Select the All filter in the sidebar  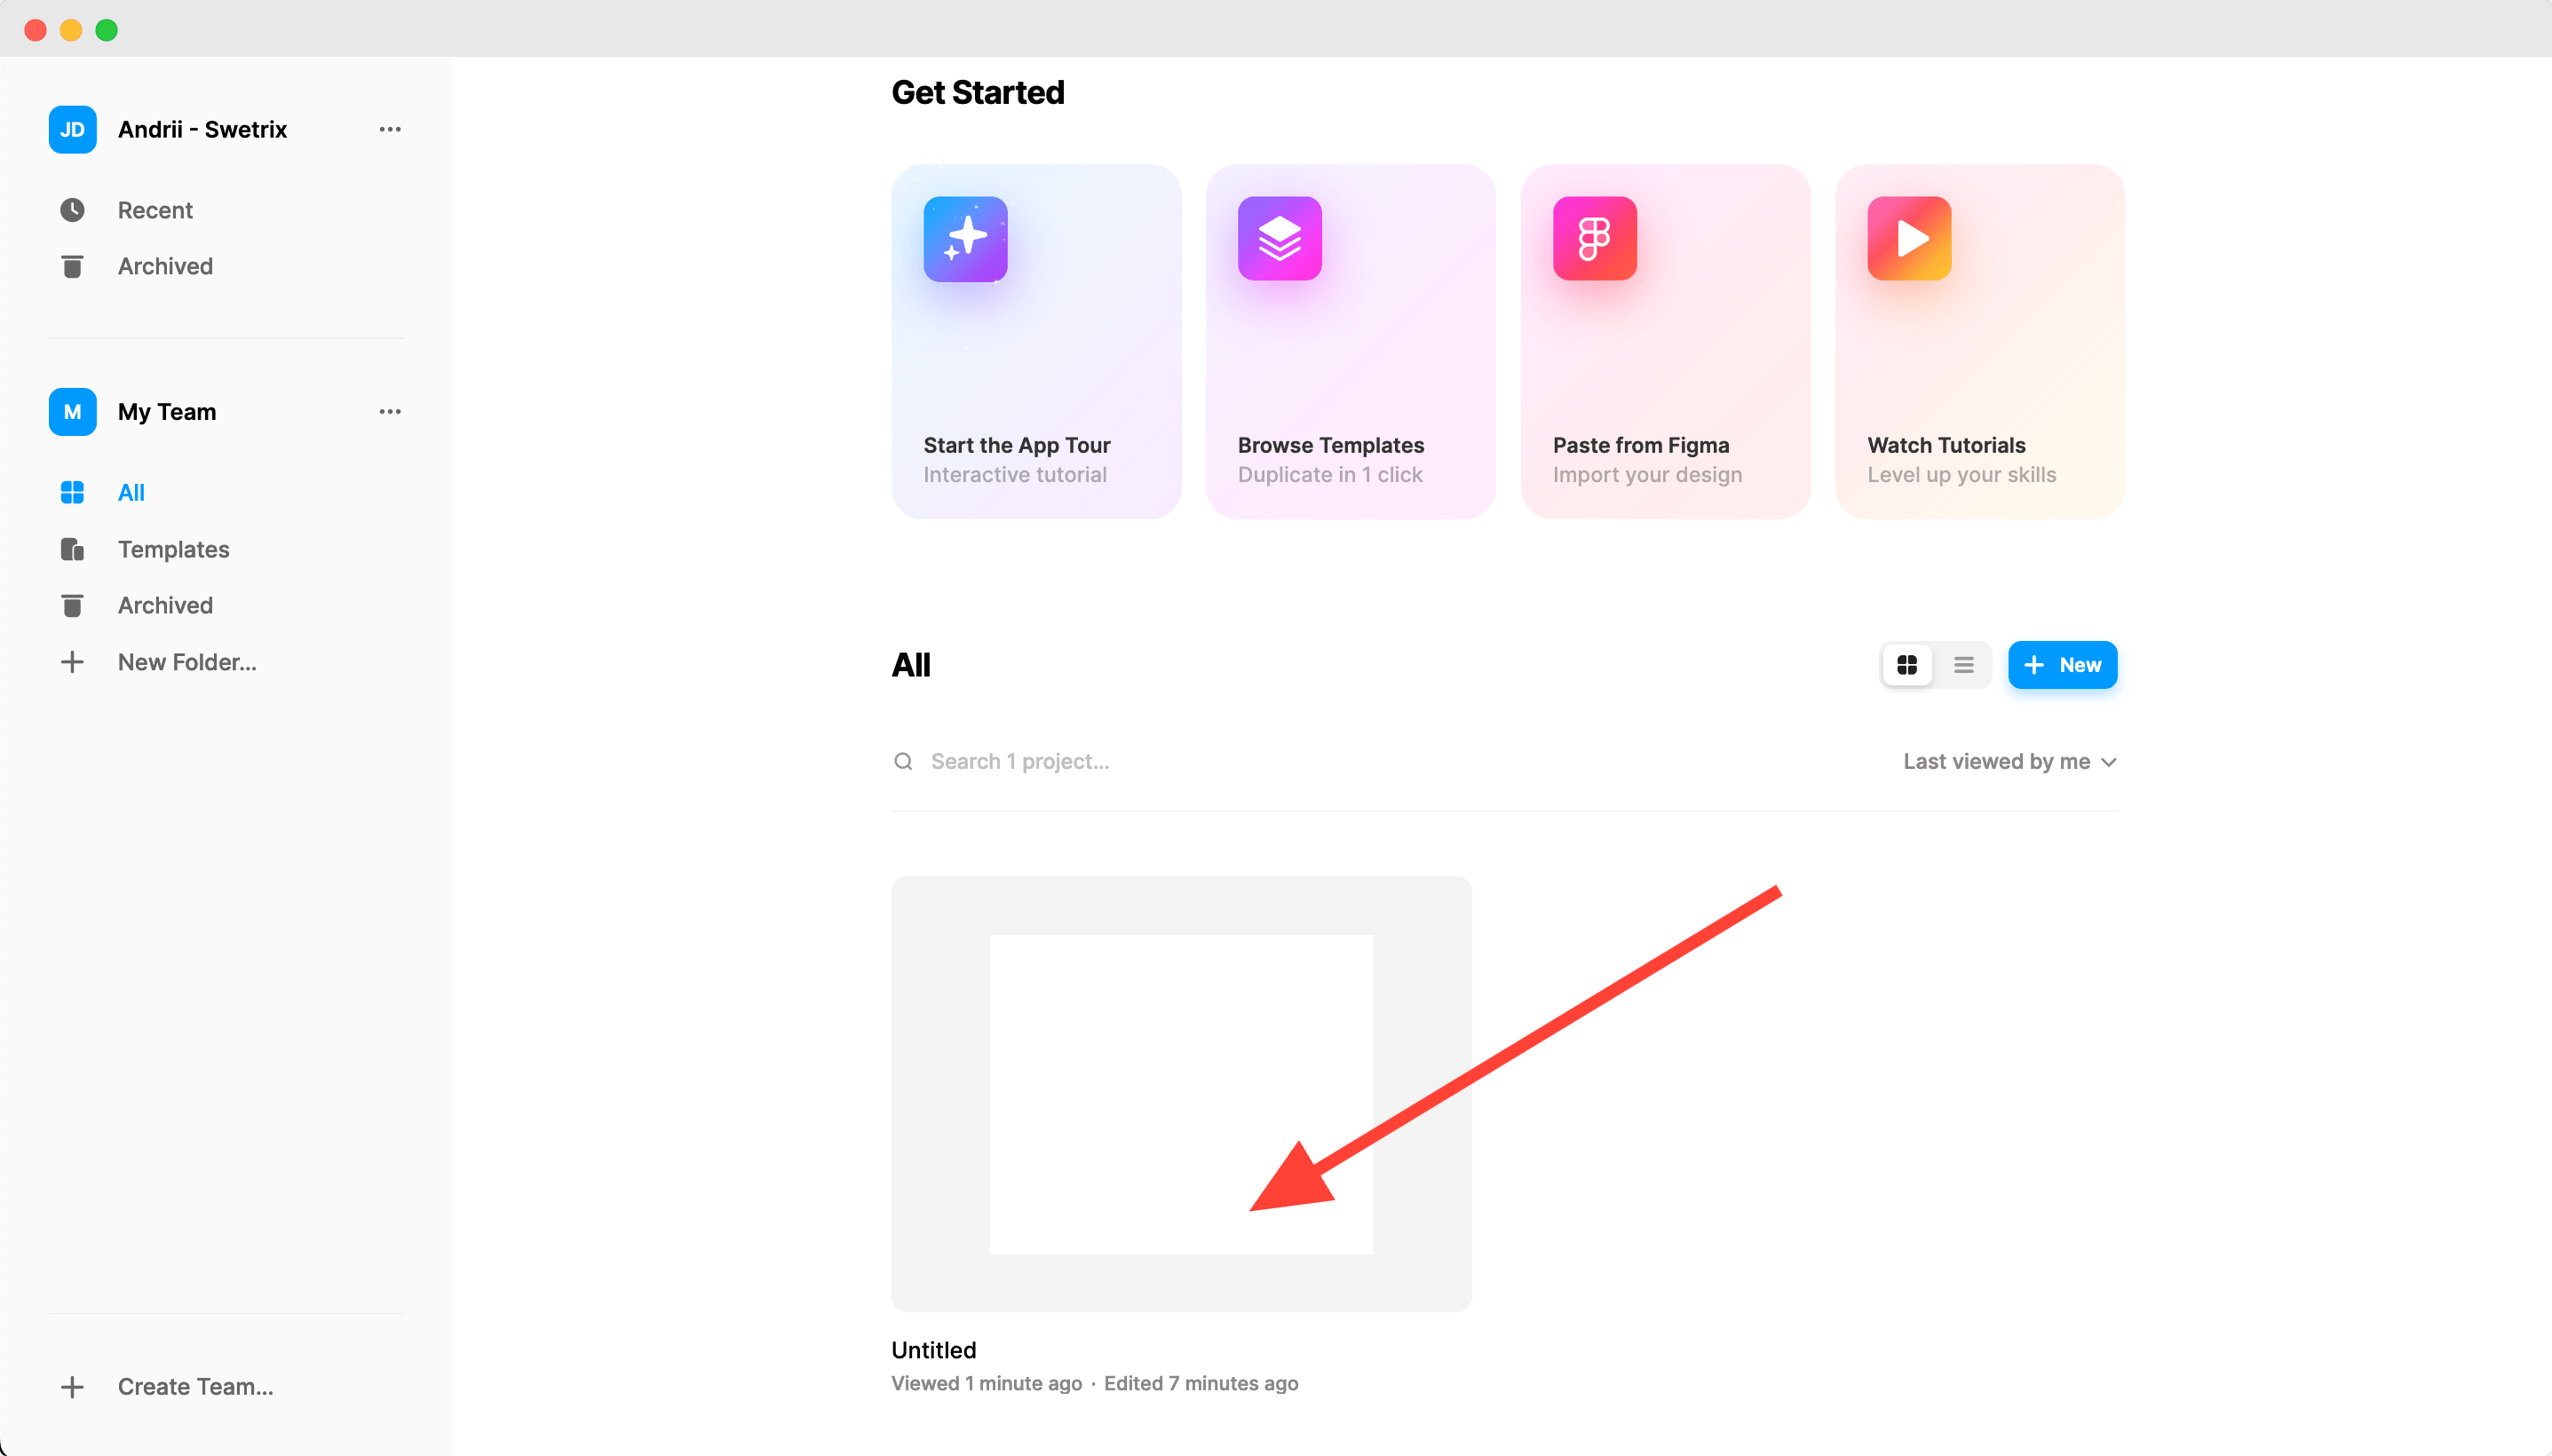(x=131, y=492)
